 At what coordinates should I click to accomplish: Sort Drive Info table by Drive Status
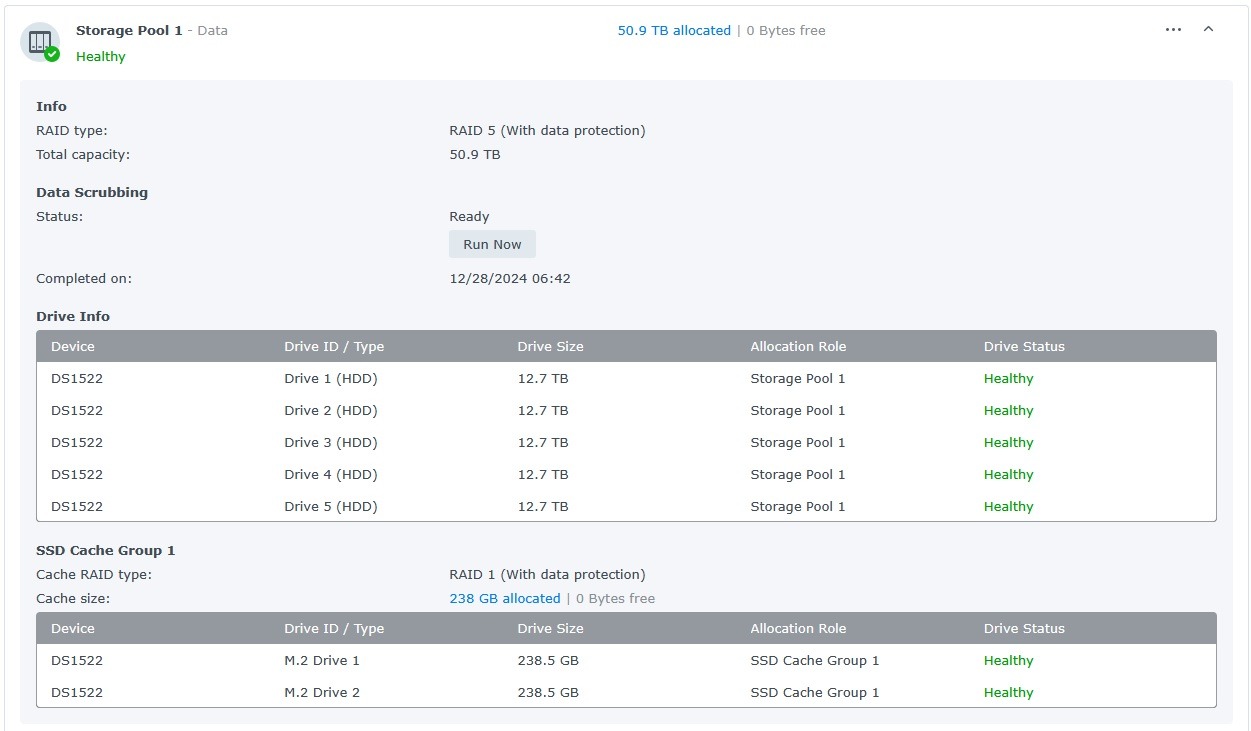tap(1024, 347)
